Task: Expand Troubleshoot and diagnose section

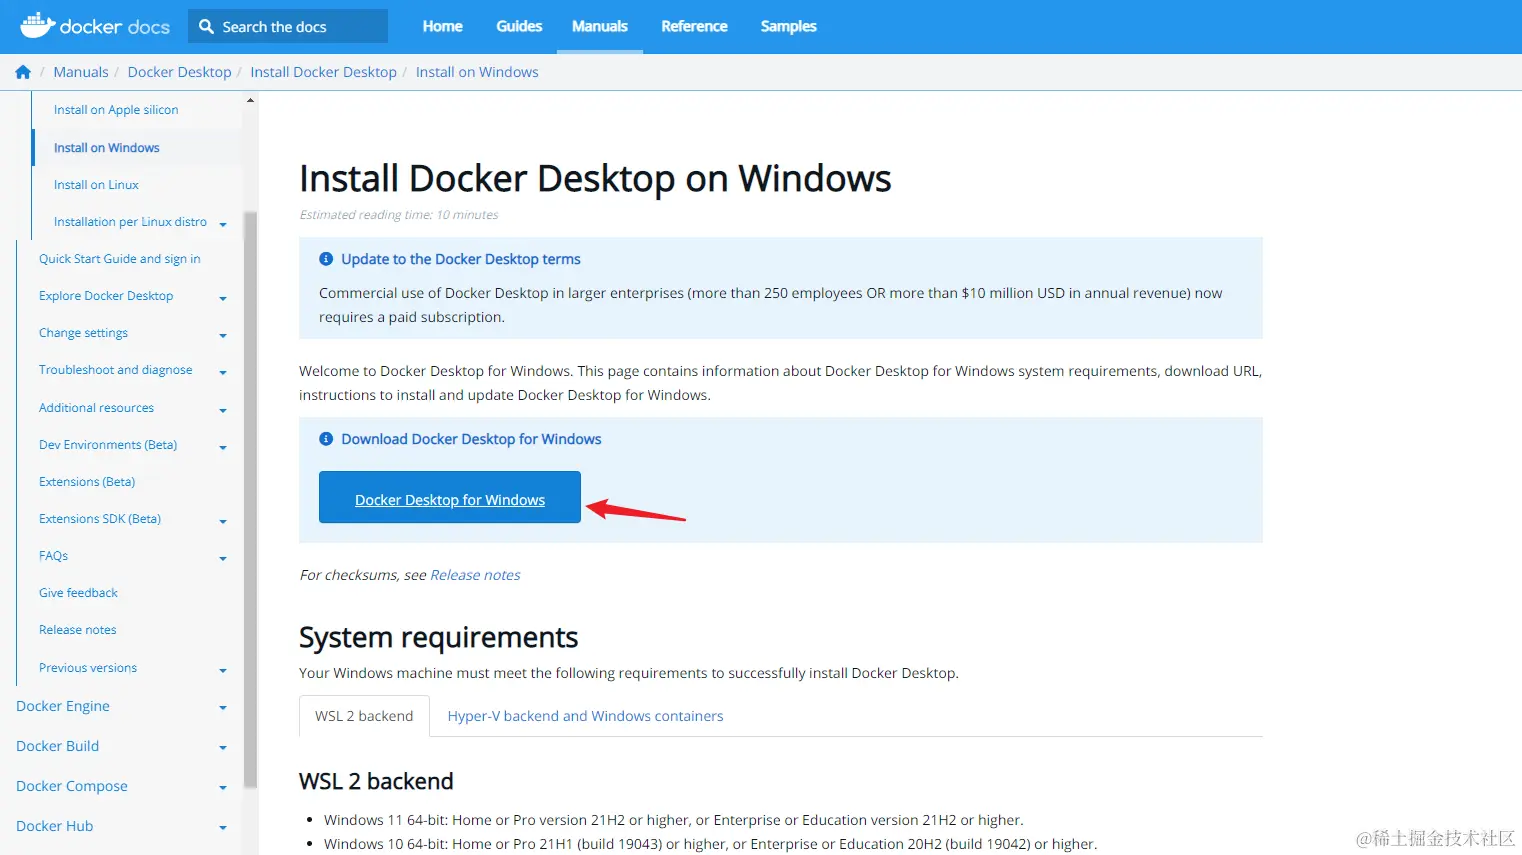Action: [223, 372]
